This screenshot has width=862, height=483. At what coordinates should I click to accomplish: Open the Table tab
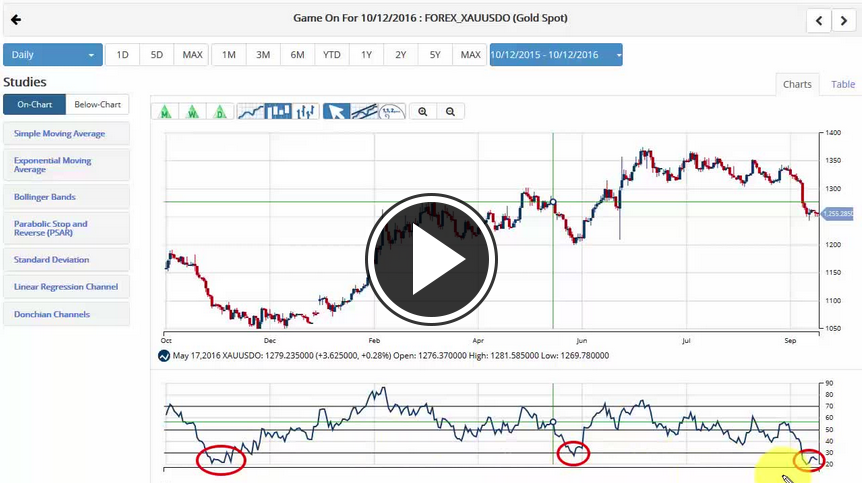click(842, 85)
